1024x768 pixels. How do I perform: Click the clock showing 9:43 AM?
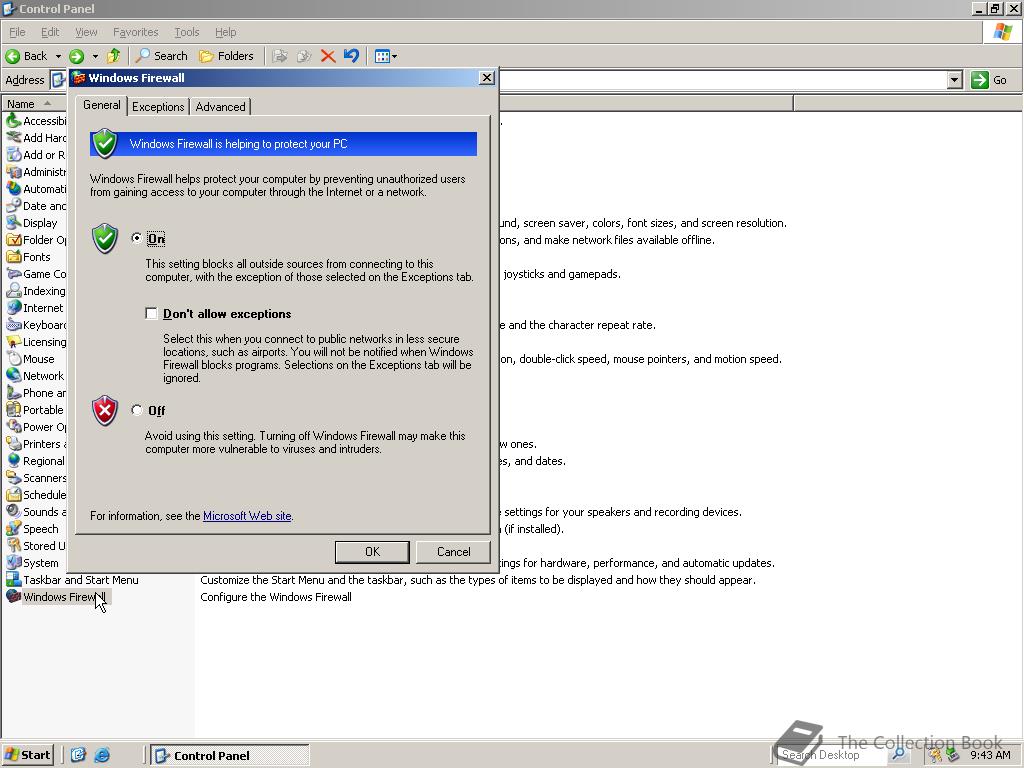coord(990,755)
